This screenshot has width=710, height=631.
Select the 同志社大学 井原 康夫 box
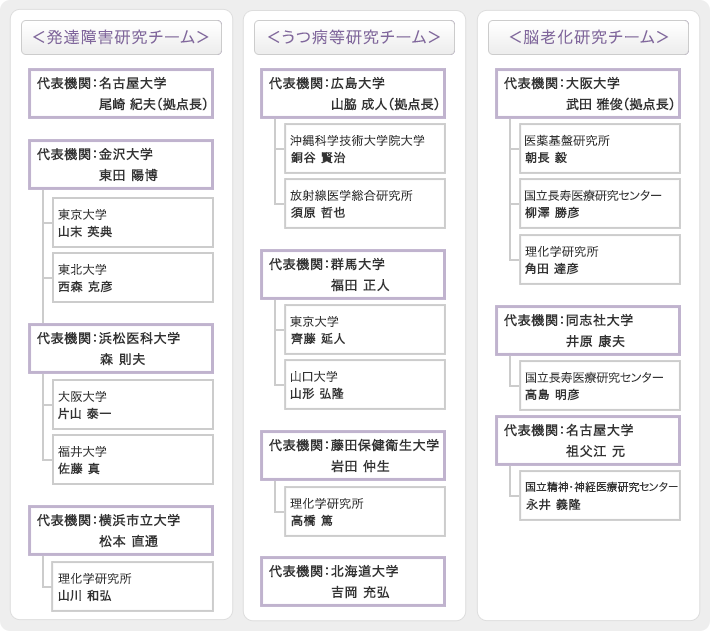tap(588, 330)
